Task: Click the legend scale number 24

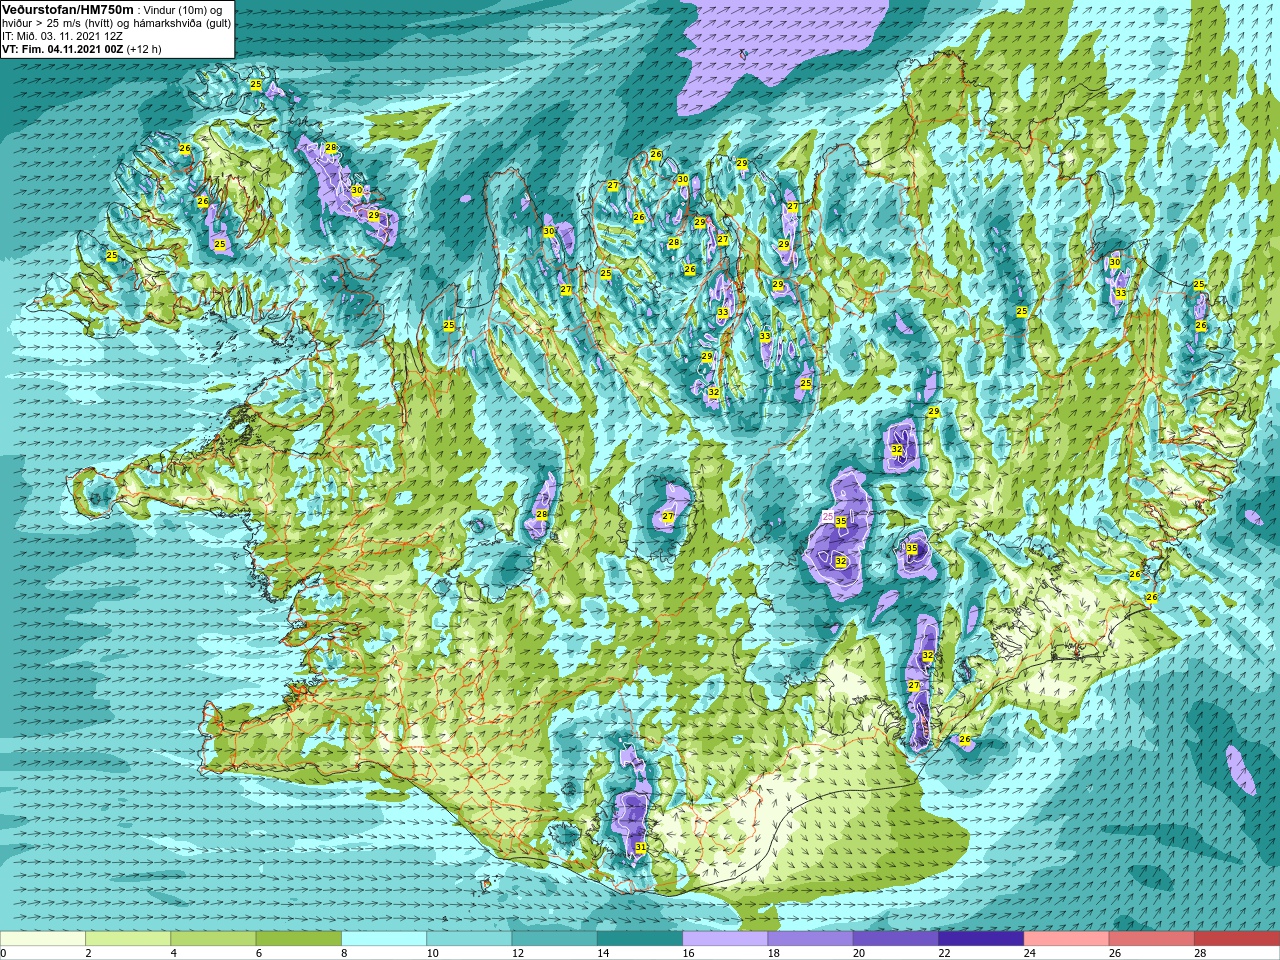Action: 1029,953
